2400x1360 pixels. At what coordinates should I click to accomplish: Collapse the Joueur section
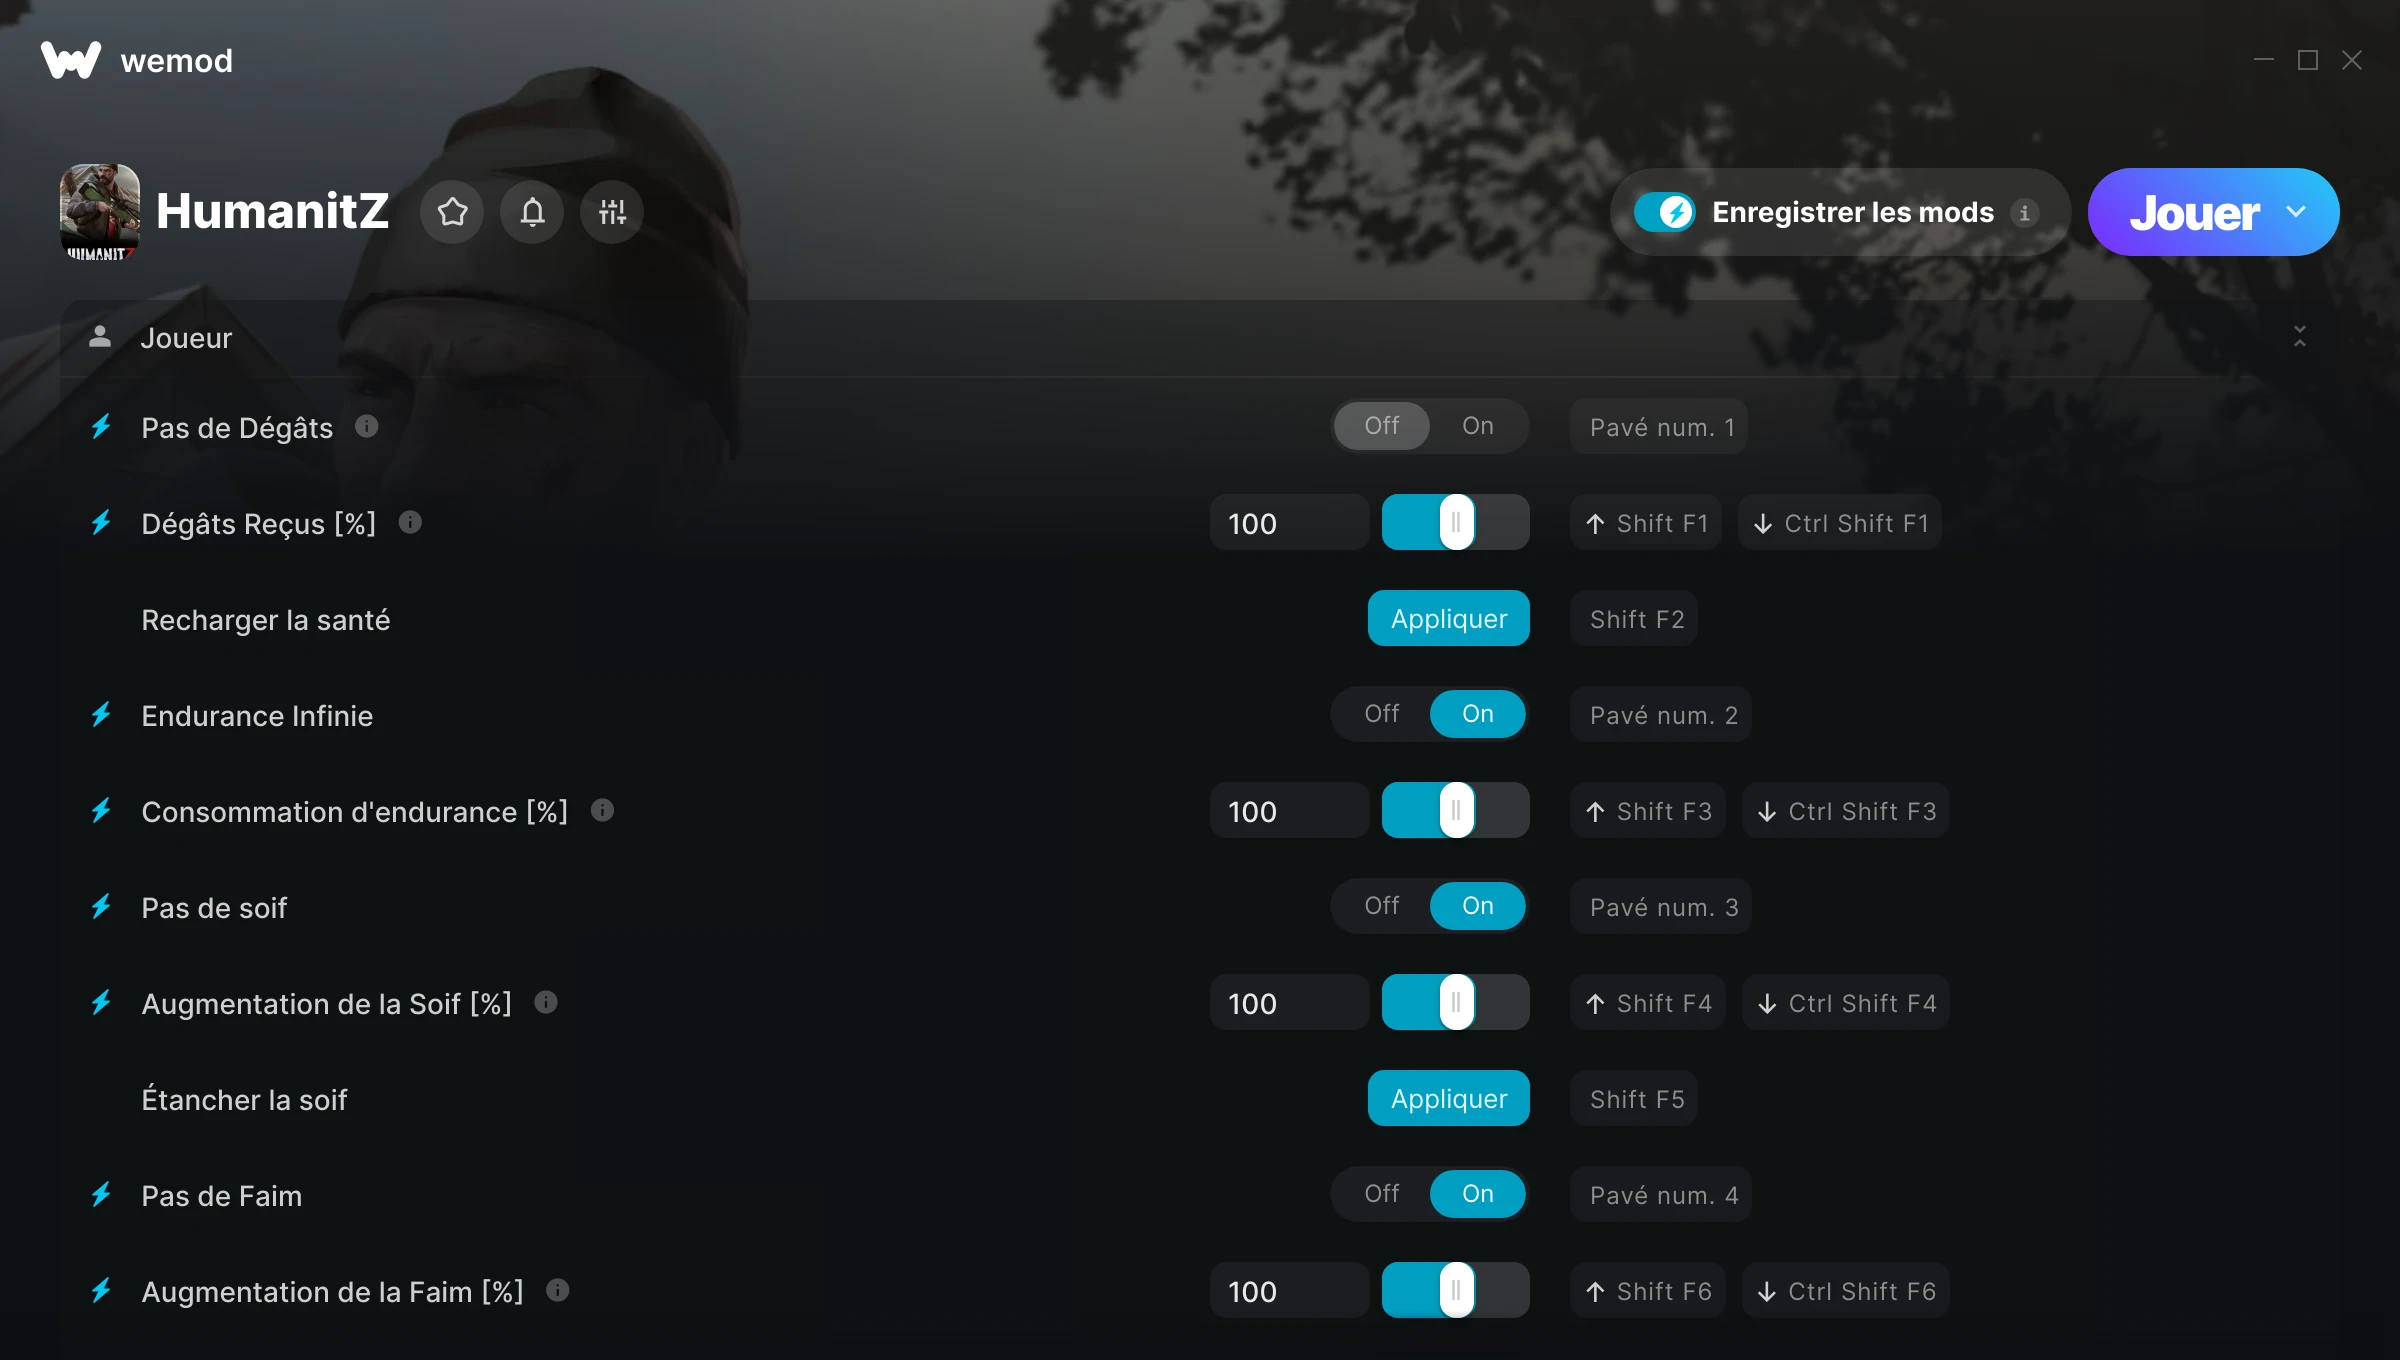pos(2300,336)
